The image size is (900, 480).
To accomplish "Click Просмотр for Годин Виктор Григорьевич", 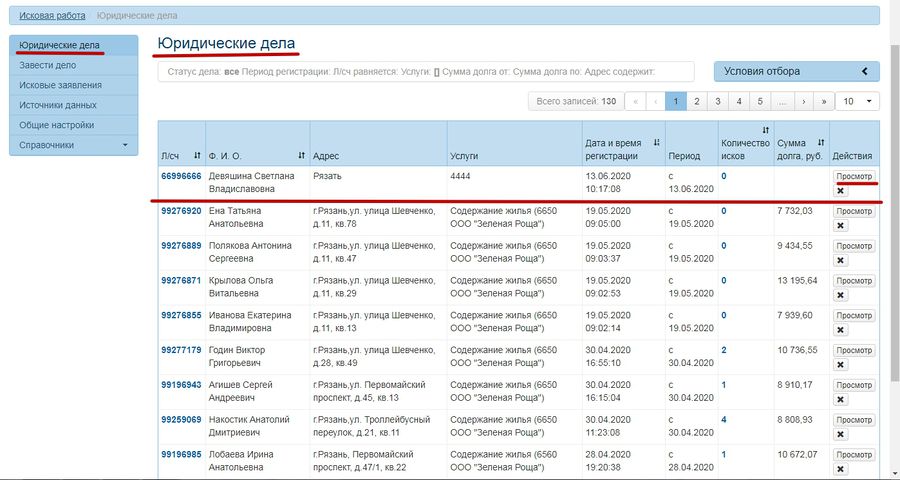I will point(854,350).
